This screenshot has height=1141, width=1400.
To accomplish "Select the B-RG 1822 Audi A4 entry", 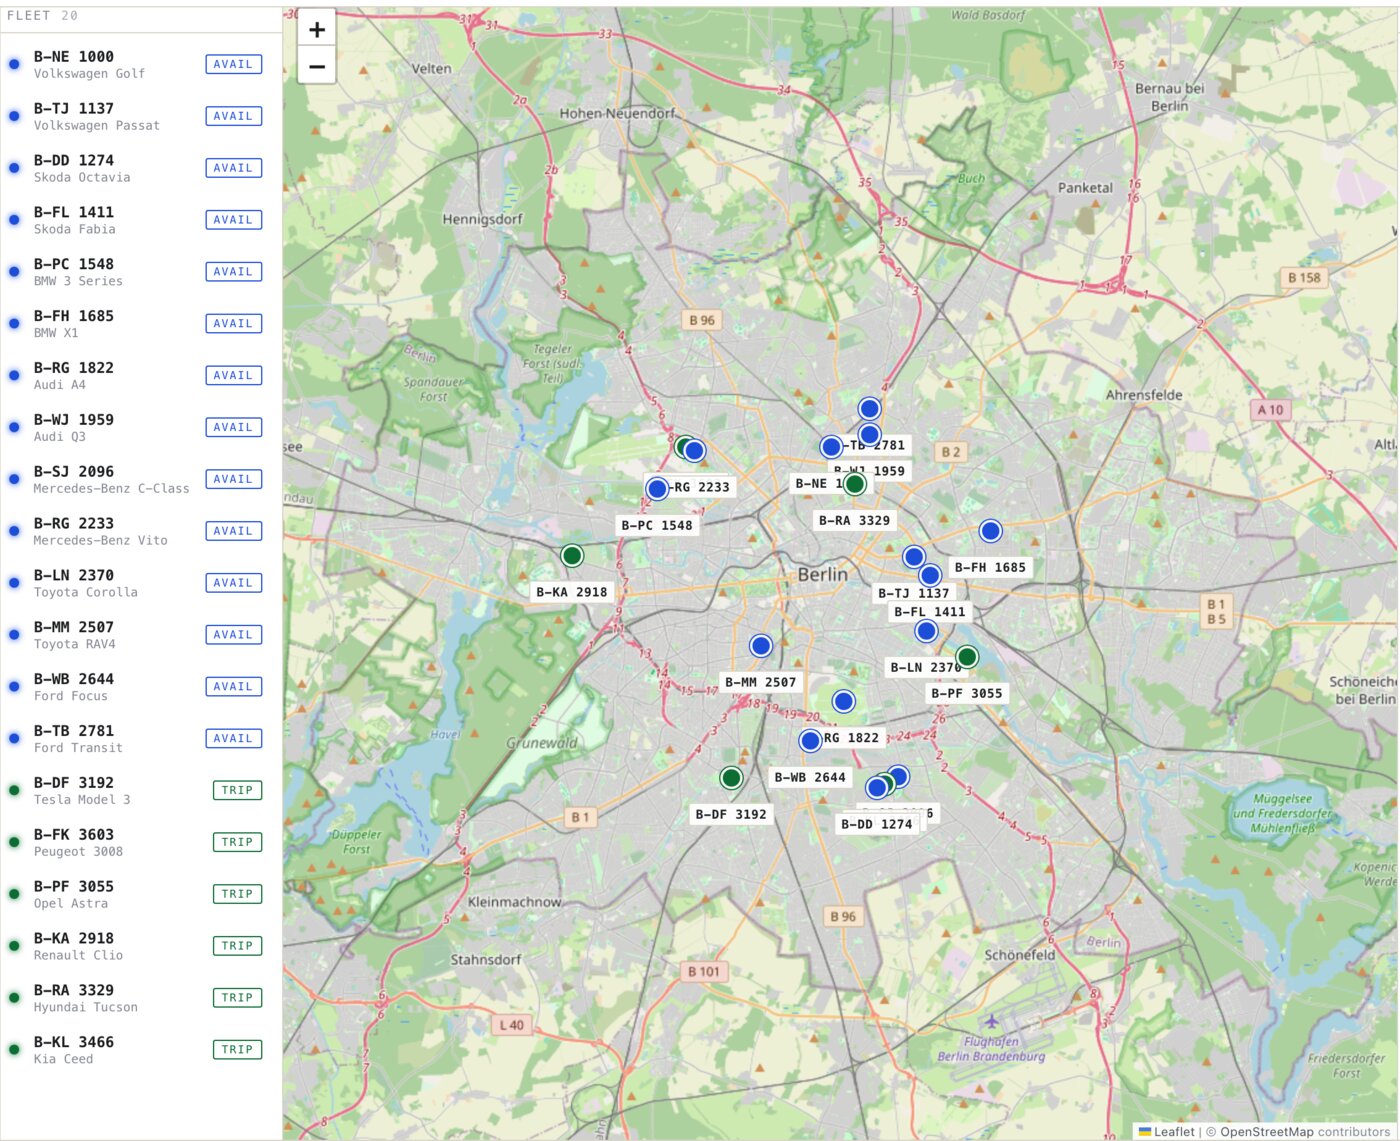I will tap(141, 376).
